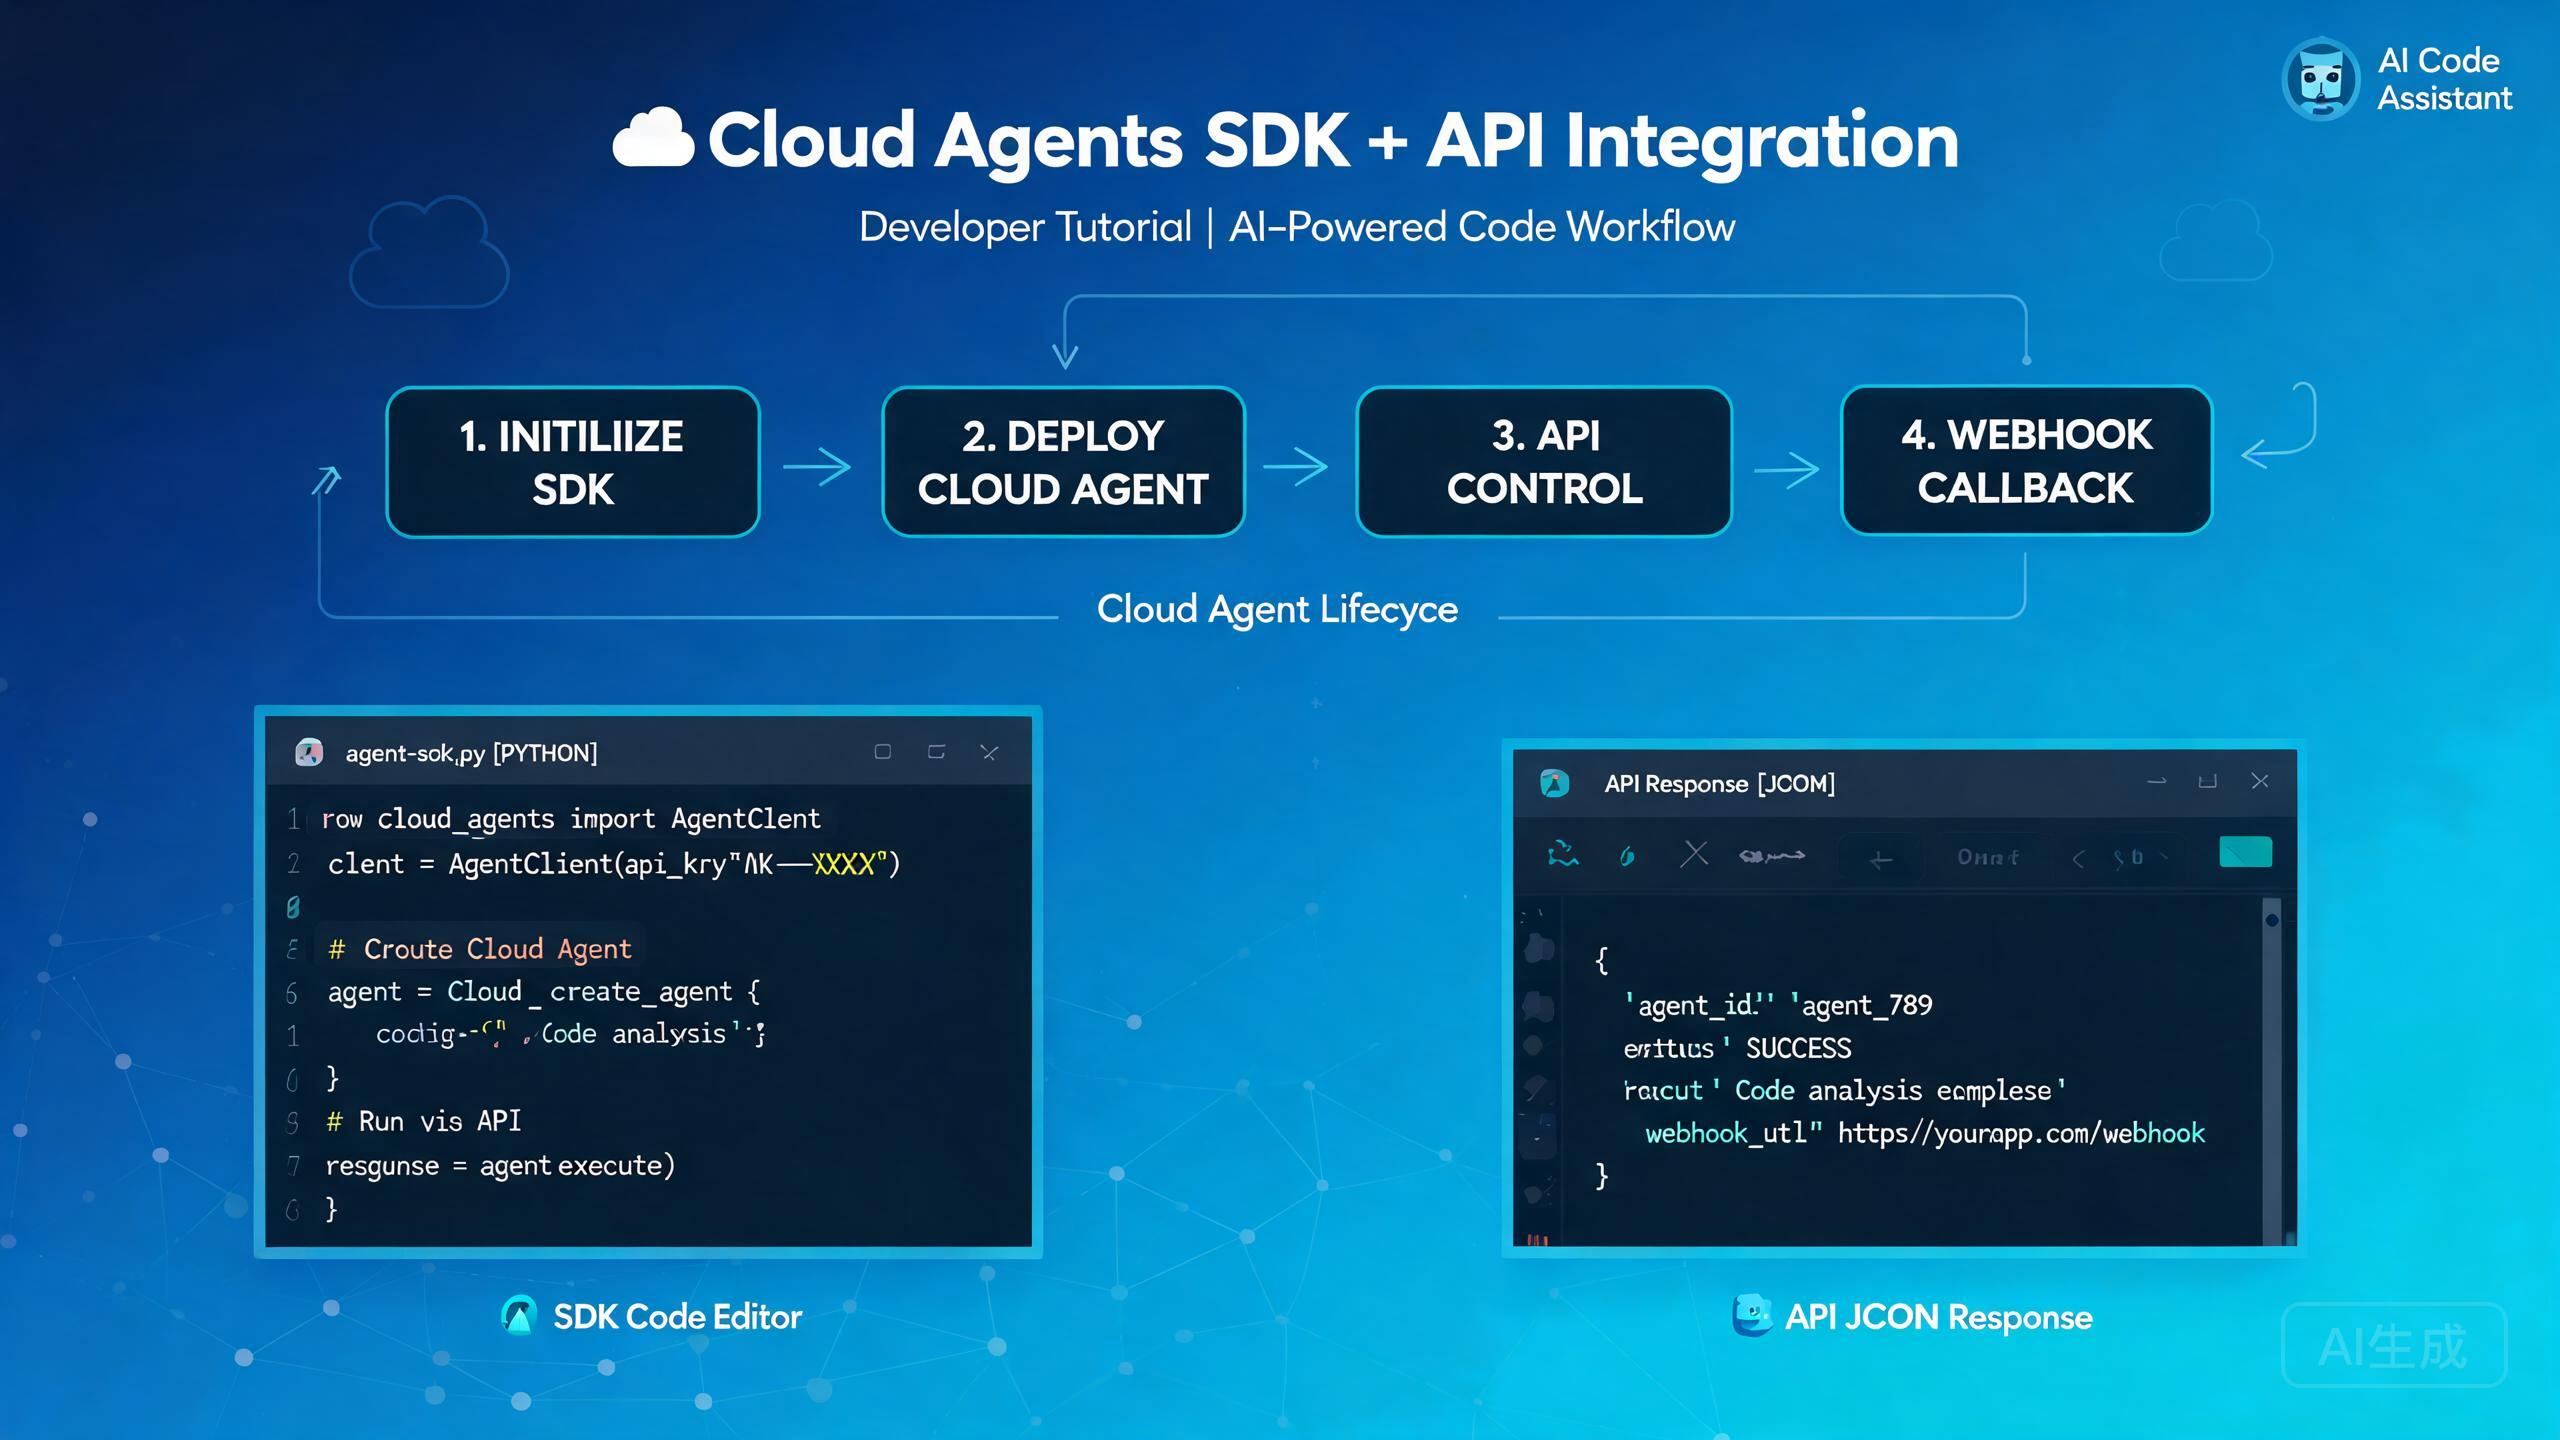Click the gray arrow-shaped icon in API Response toolbar
The image size is (2560, 1440).
(1771, 856)
